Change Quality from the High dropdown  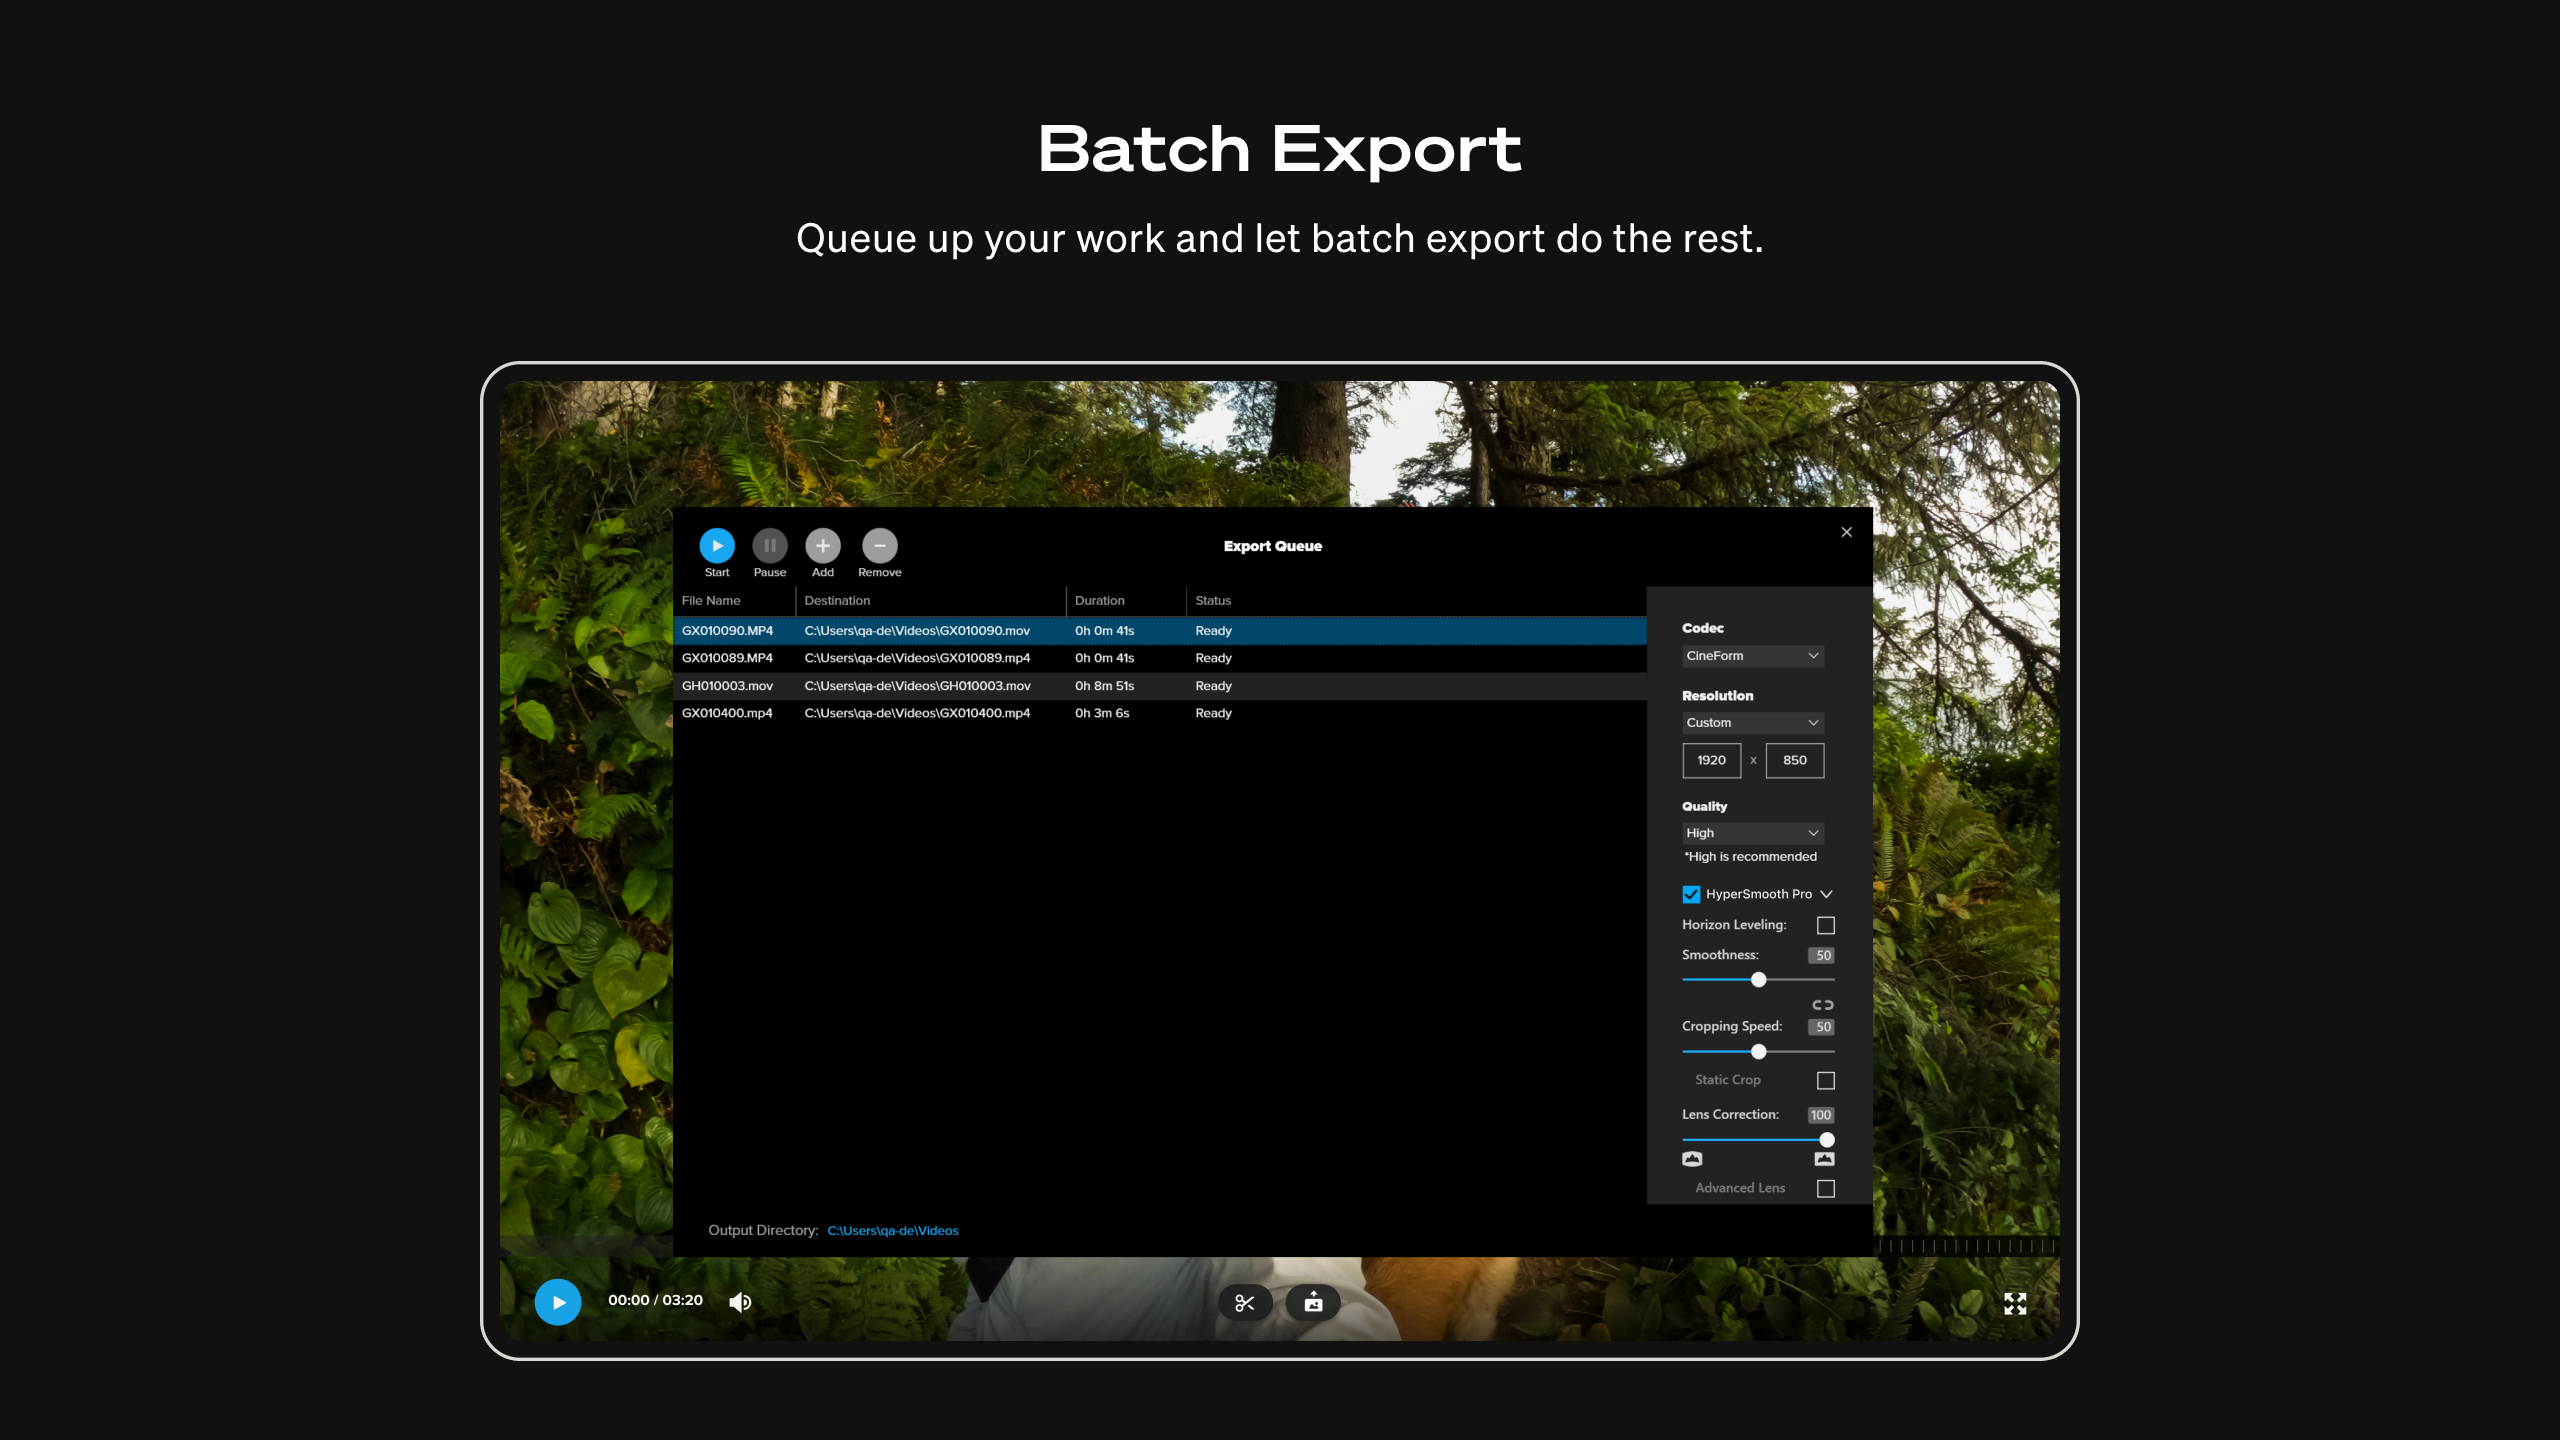tap(1752, 832)
